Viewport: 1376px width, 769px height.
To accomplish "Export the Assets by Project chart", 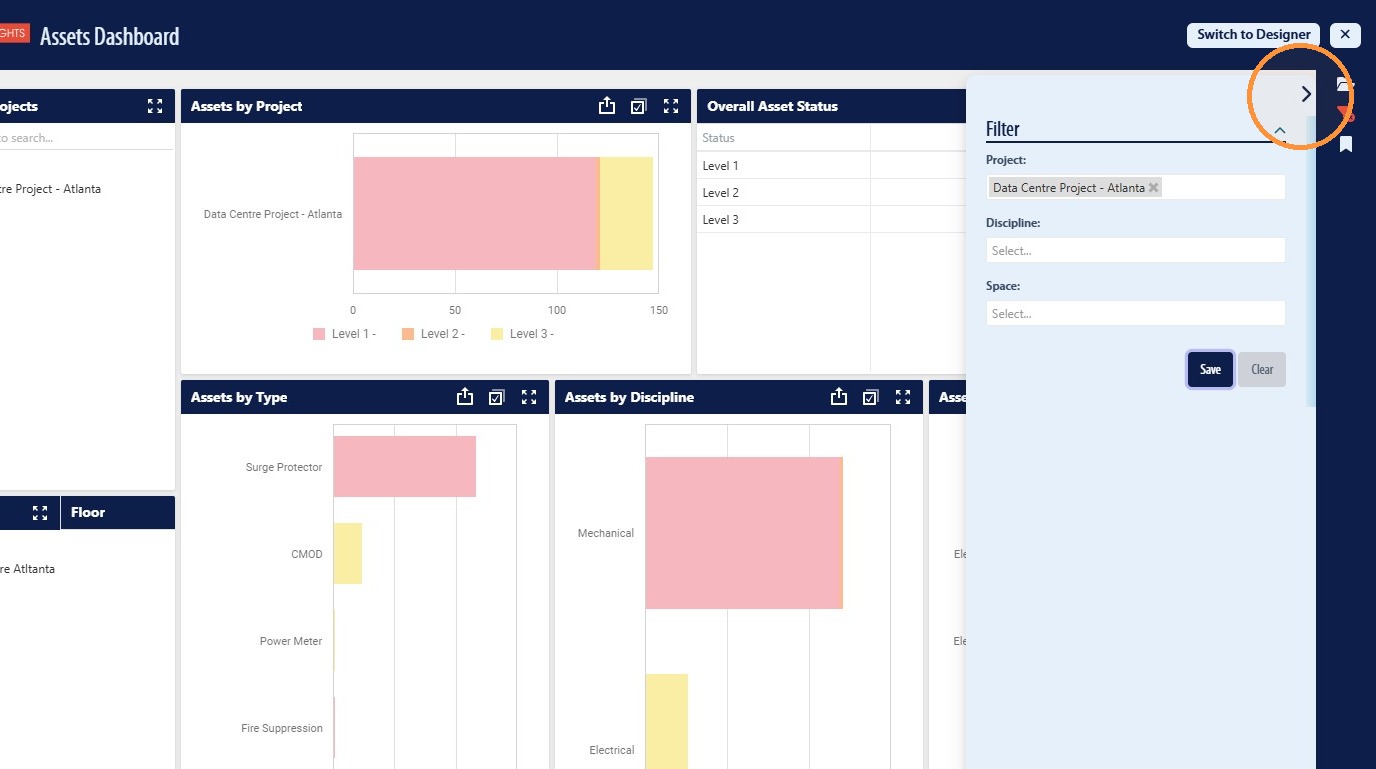I will 606,106.
